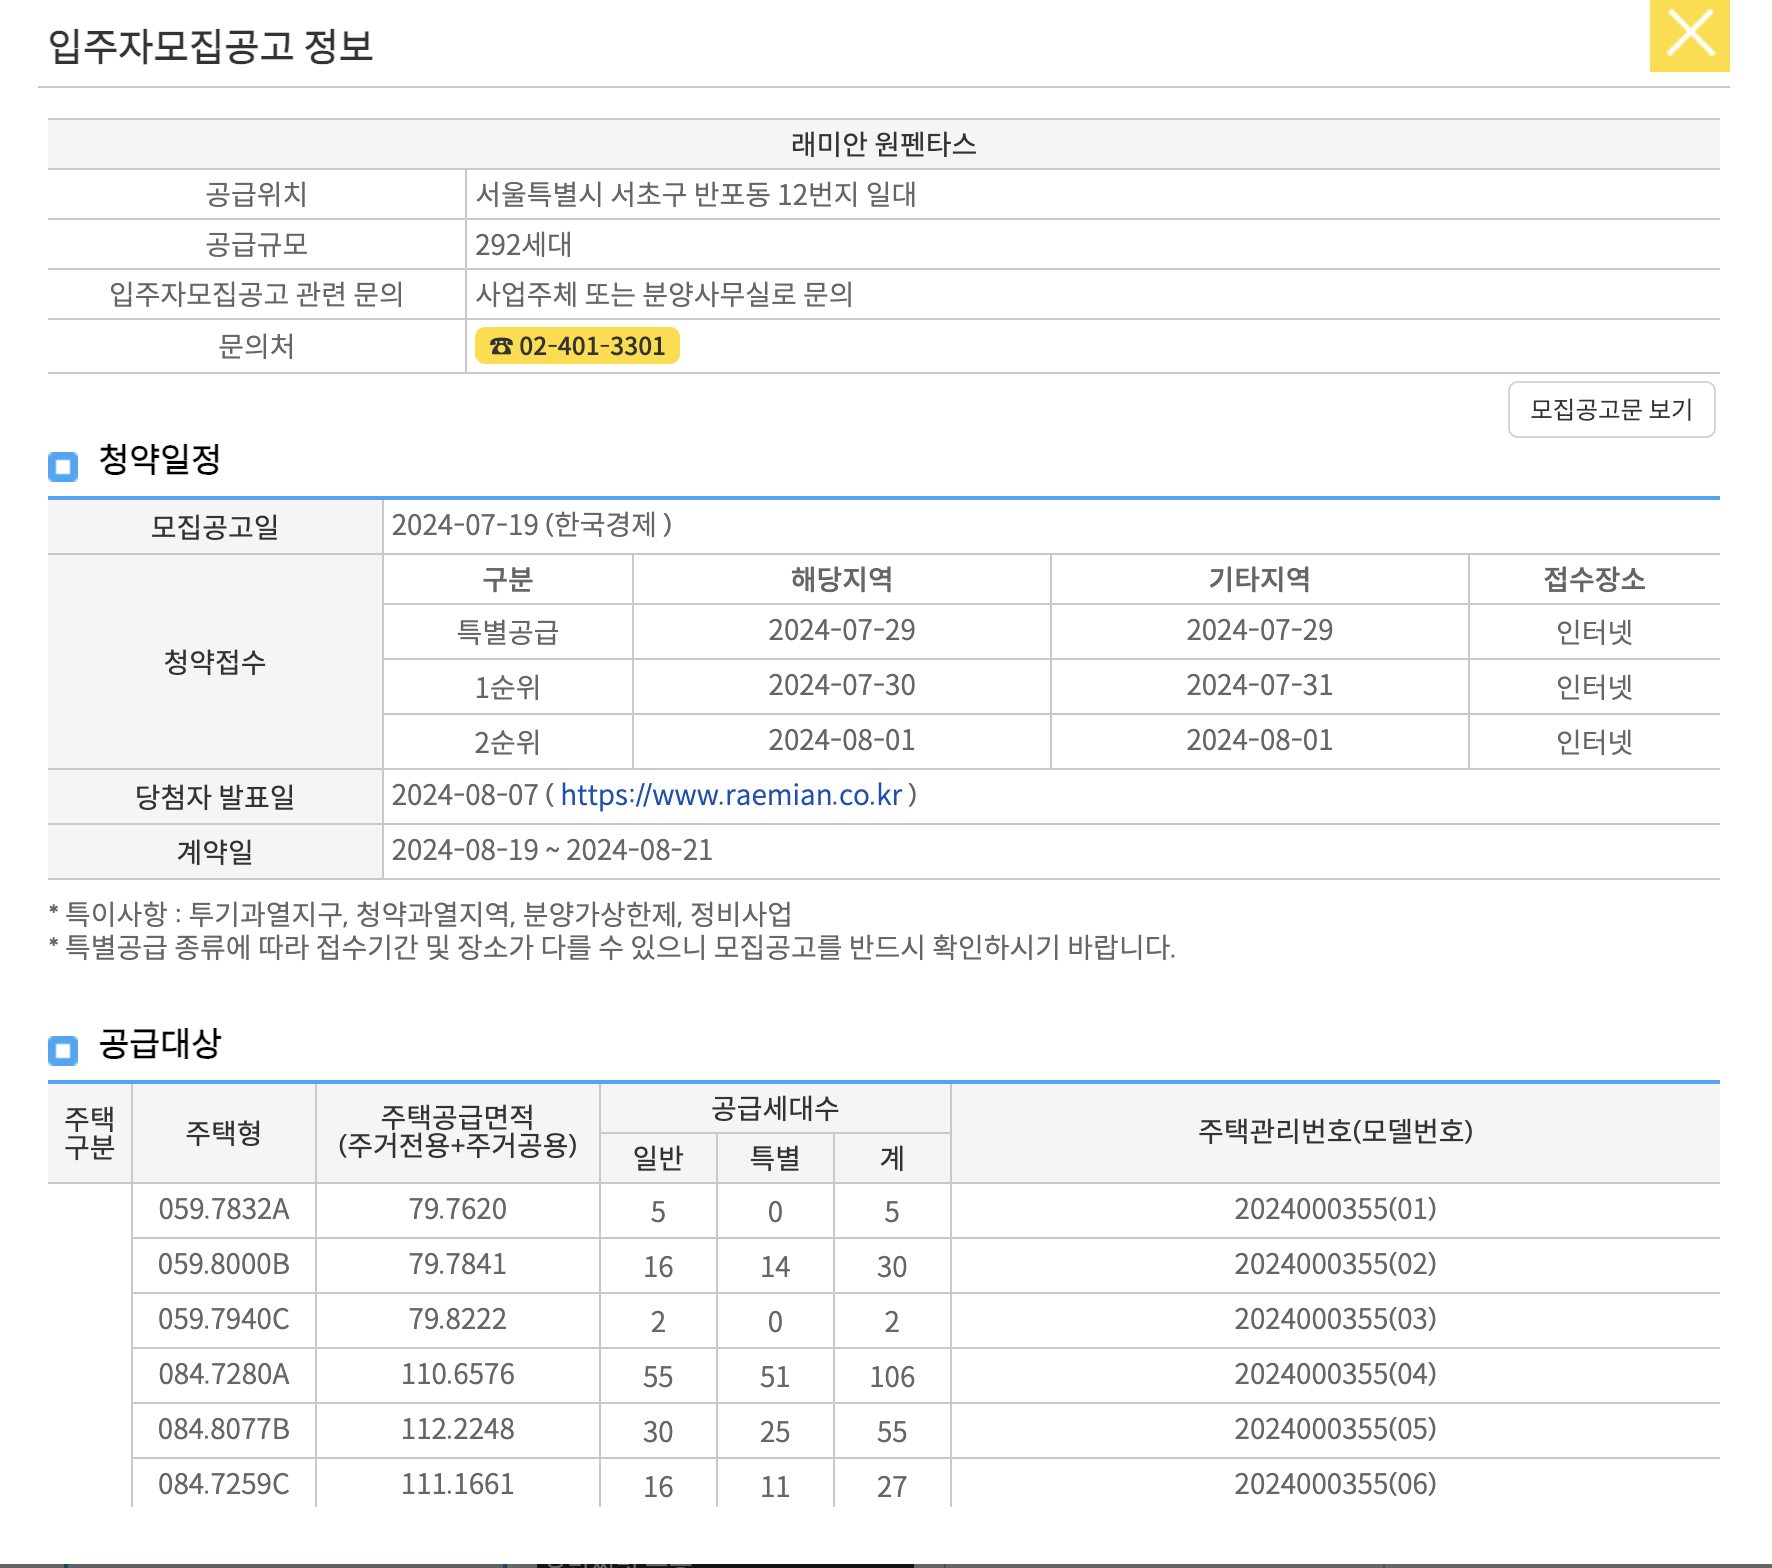The image size is (1772, 1568).
Task: Click housing type 059.7832A
Action: pyautogui.click(x=224, y=1210)
